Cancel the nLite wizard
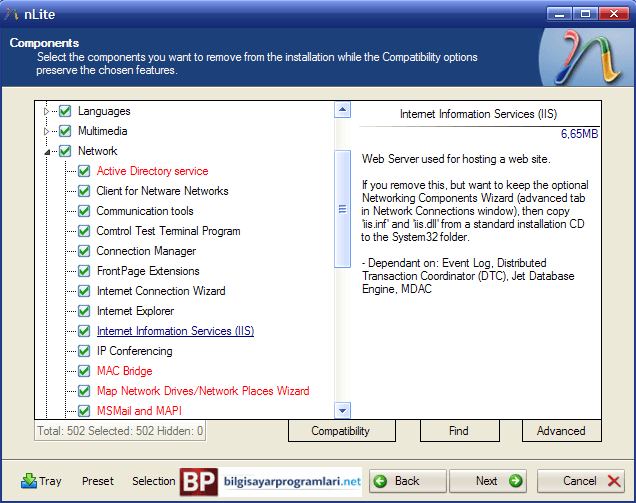The width and height of the screenshot is (636, 503). click(x=580, y=481)
